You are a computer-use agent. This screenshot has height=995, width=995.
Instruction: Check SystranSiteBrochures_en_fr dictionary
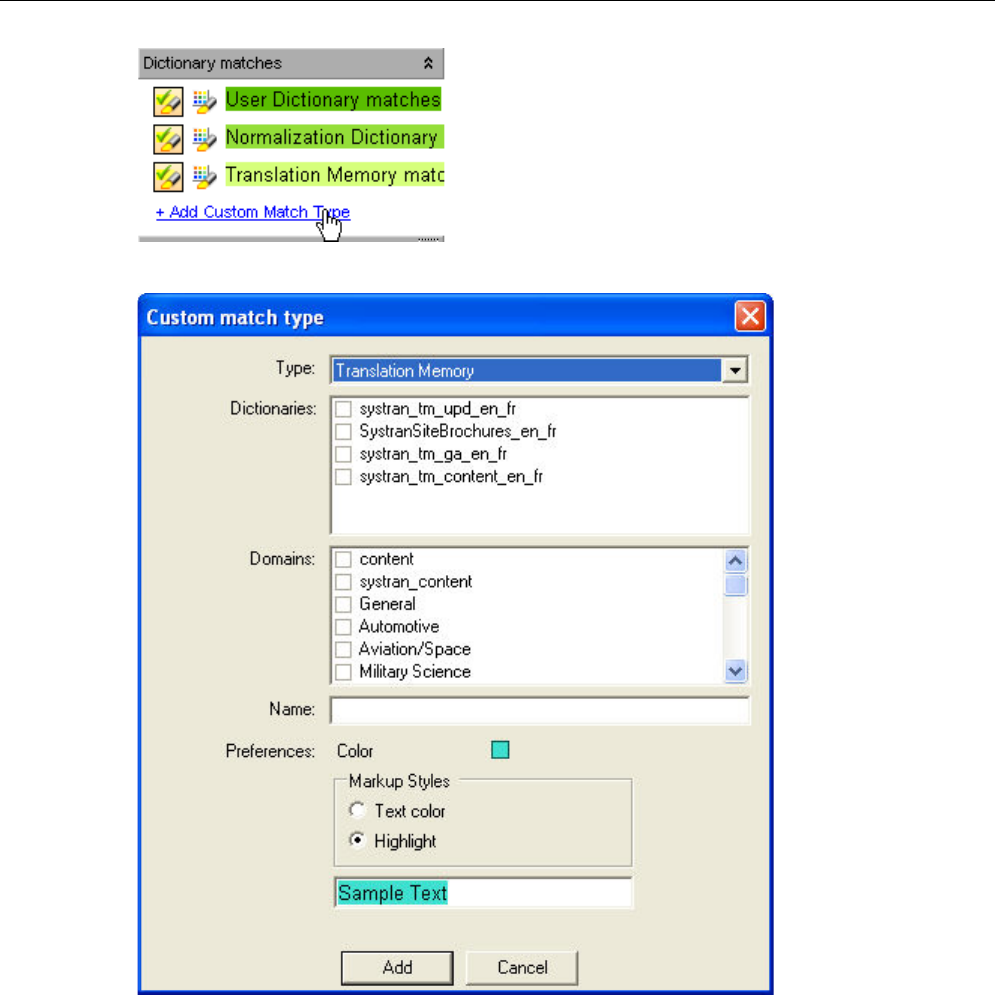(343, 432)
